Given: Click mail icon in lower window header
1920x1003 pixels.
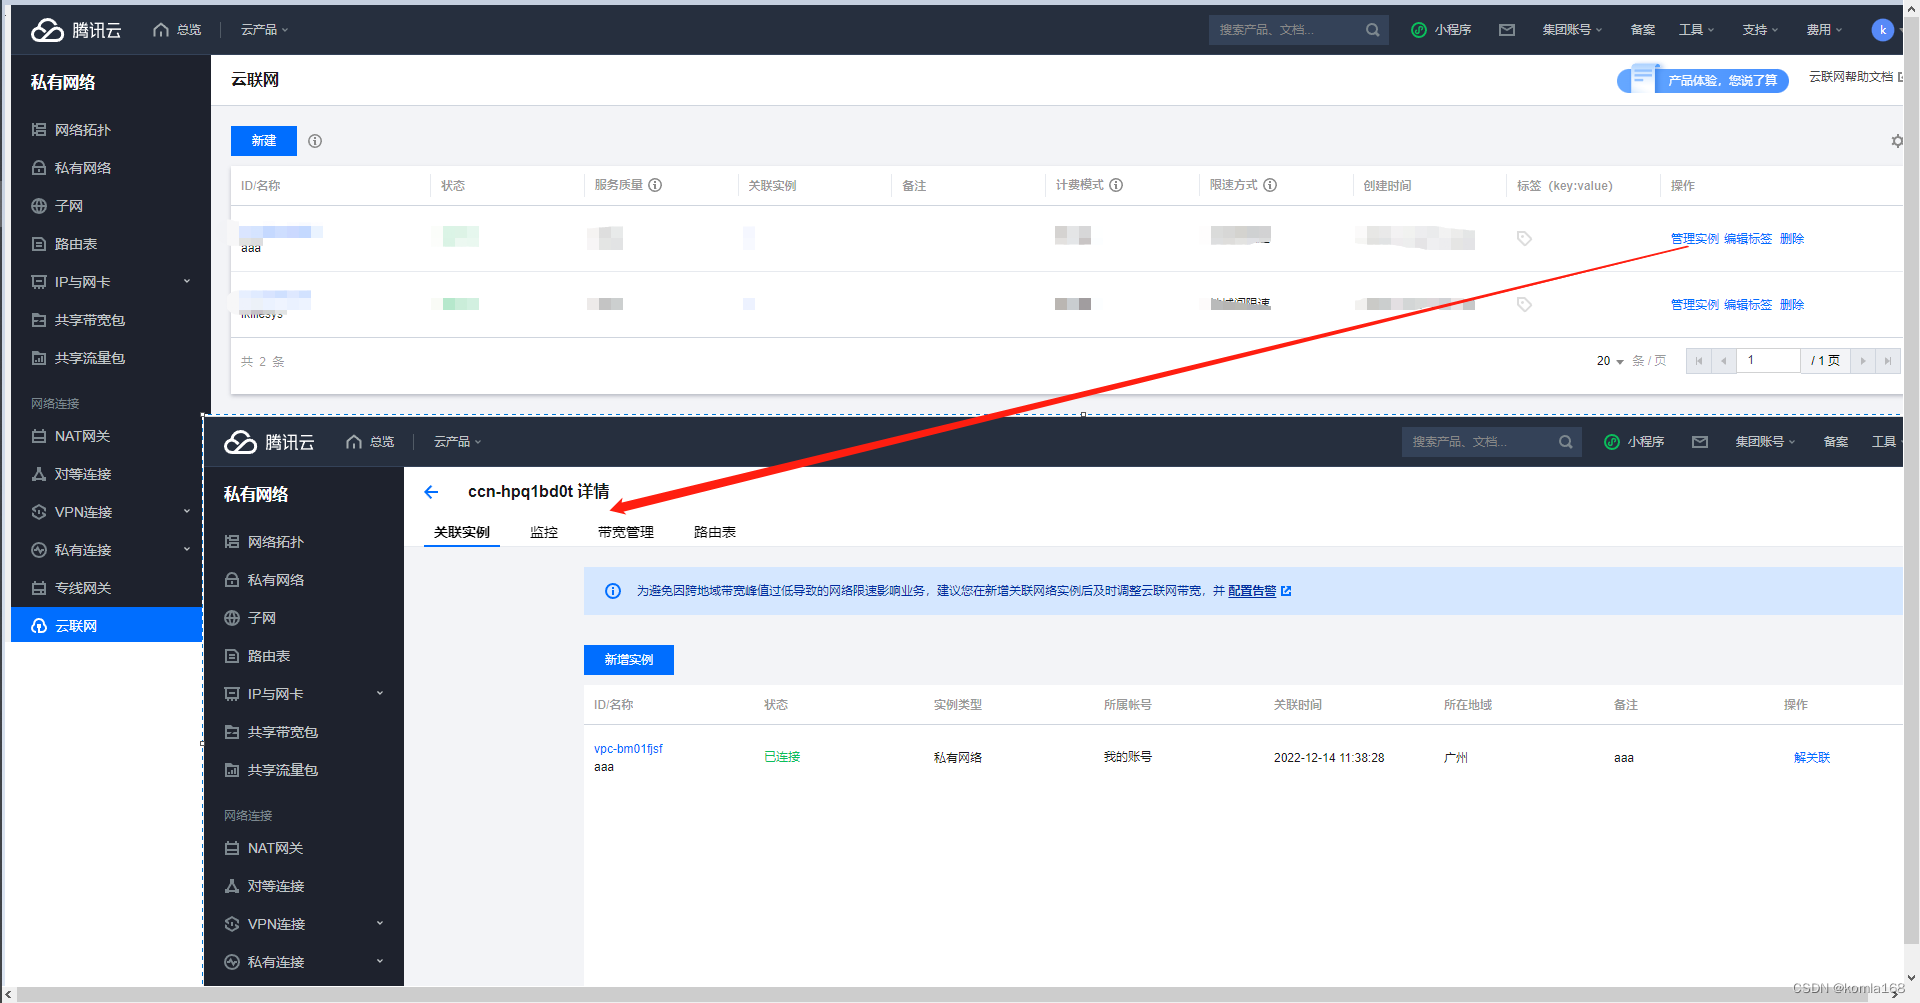Looking at the screenshot, I should click(1700, 442).
